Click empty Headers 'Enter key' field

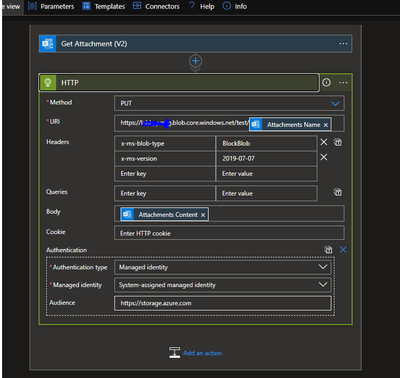[165, 174]
